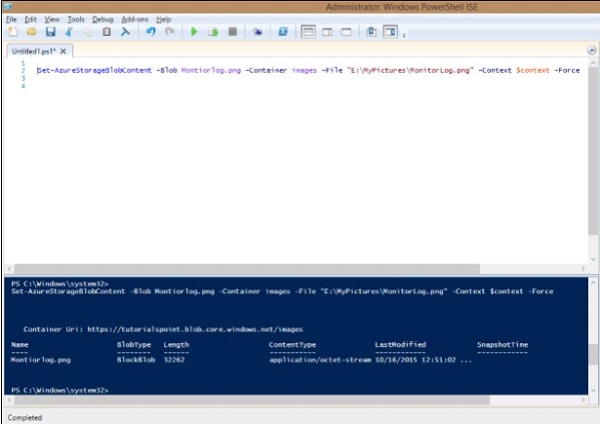Show script pane at top layout

pos(309,32)
